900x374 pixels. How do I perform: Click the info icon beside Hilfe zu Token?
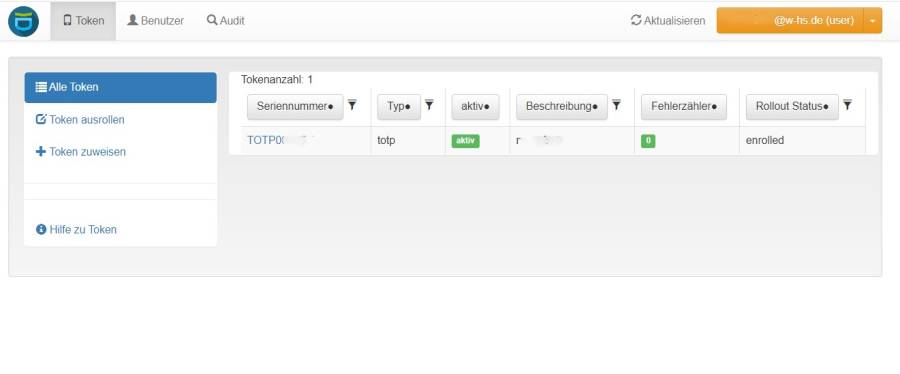click(41, 229)
